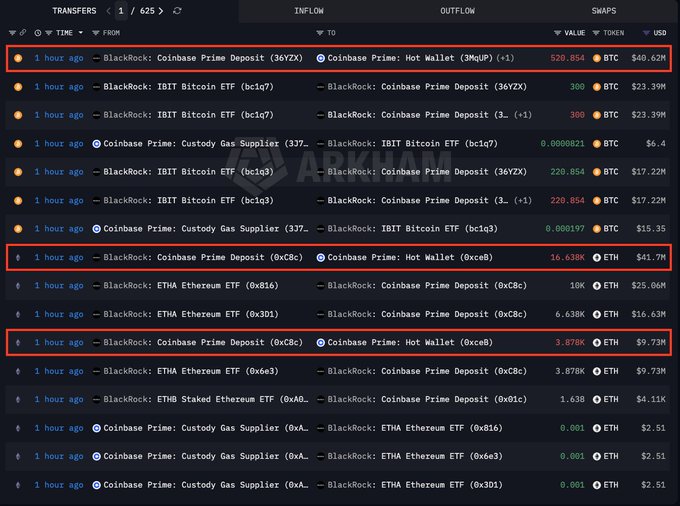The width and height of the screenshot is (680, 506).
Task: Open the FROM column filter
Action: tap(96, 33)
